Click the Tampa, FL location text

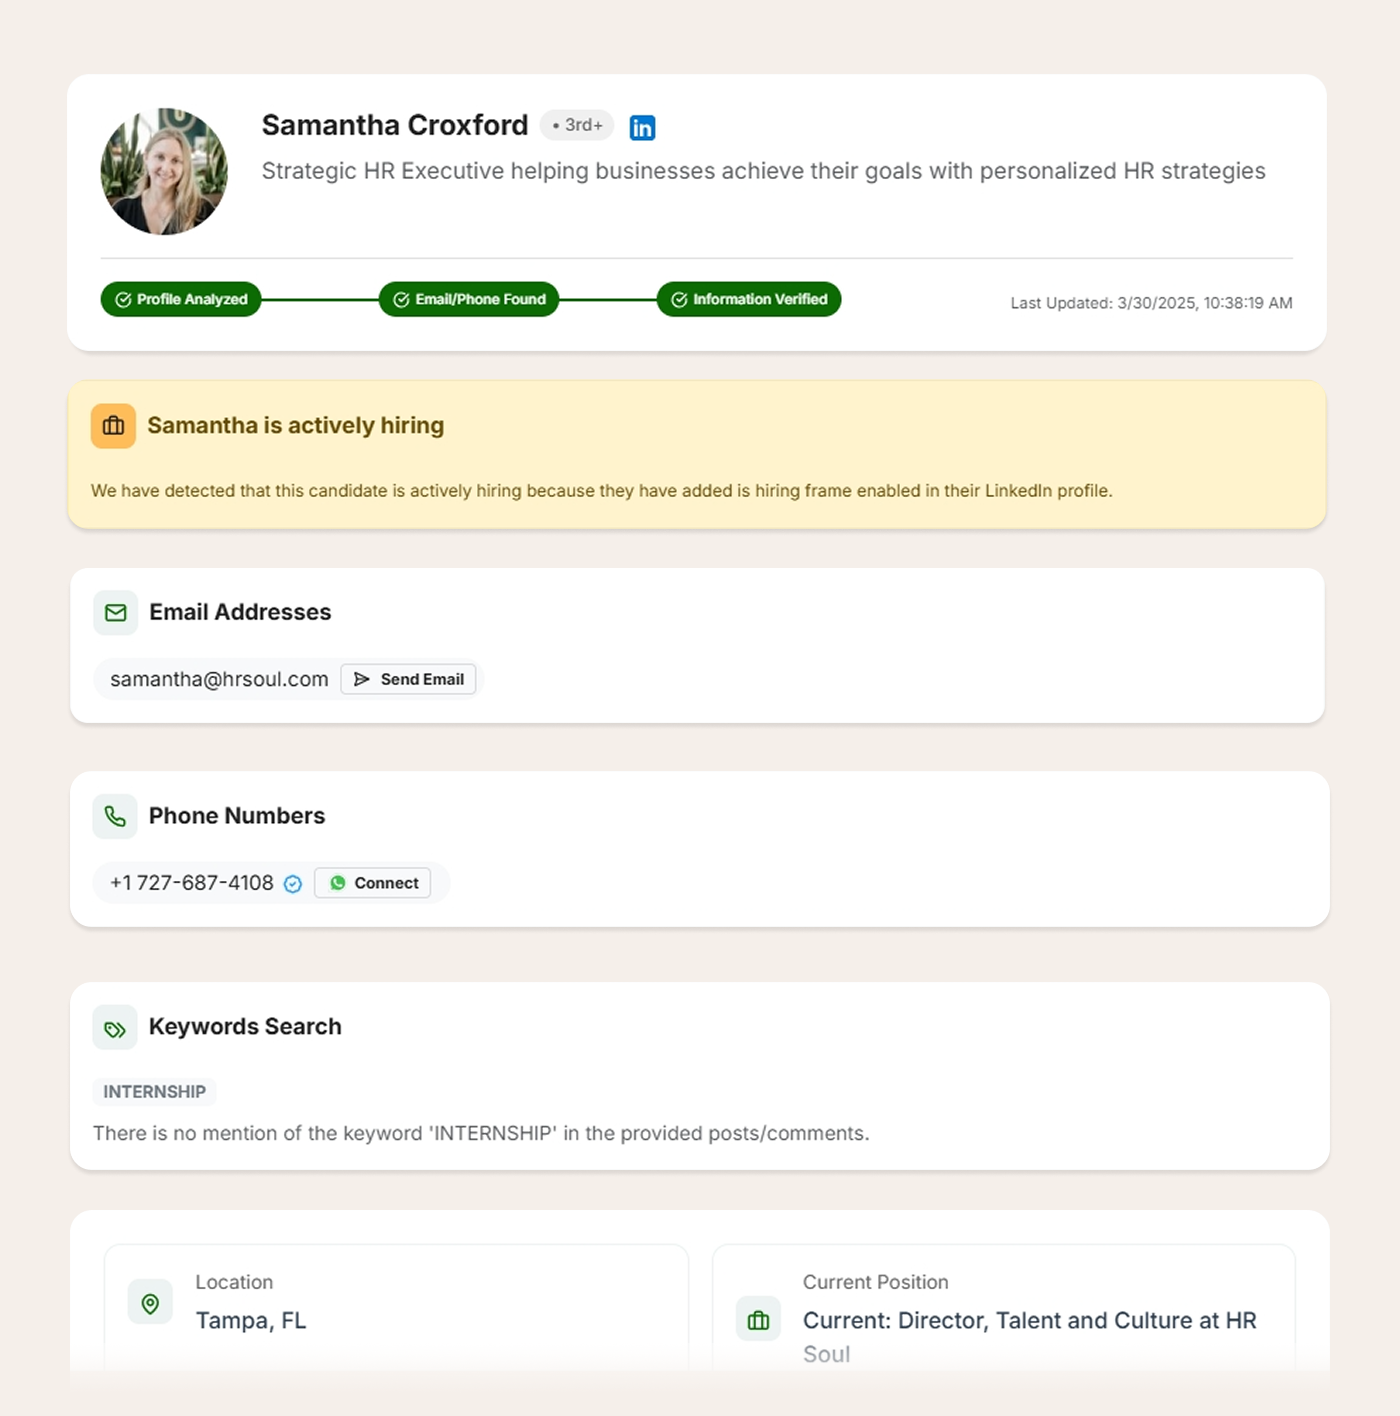pos(251,1320)
